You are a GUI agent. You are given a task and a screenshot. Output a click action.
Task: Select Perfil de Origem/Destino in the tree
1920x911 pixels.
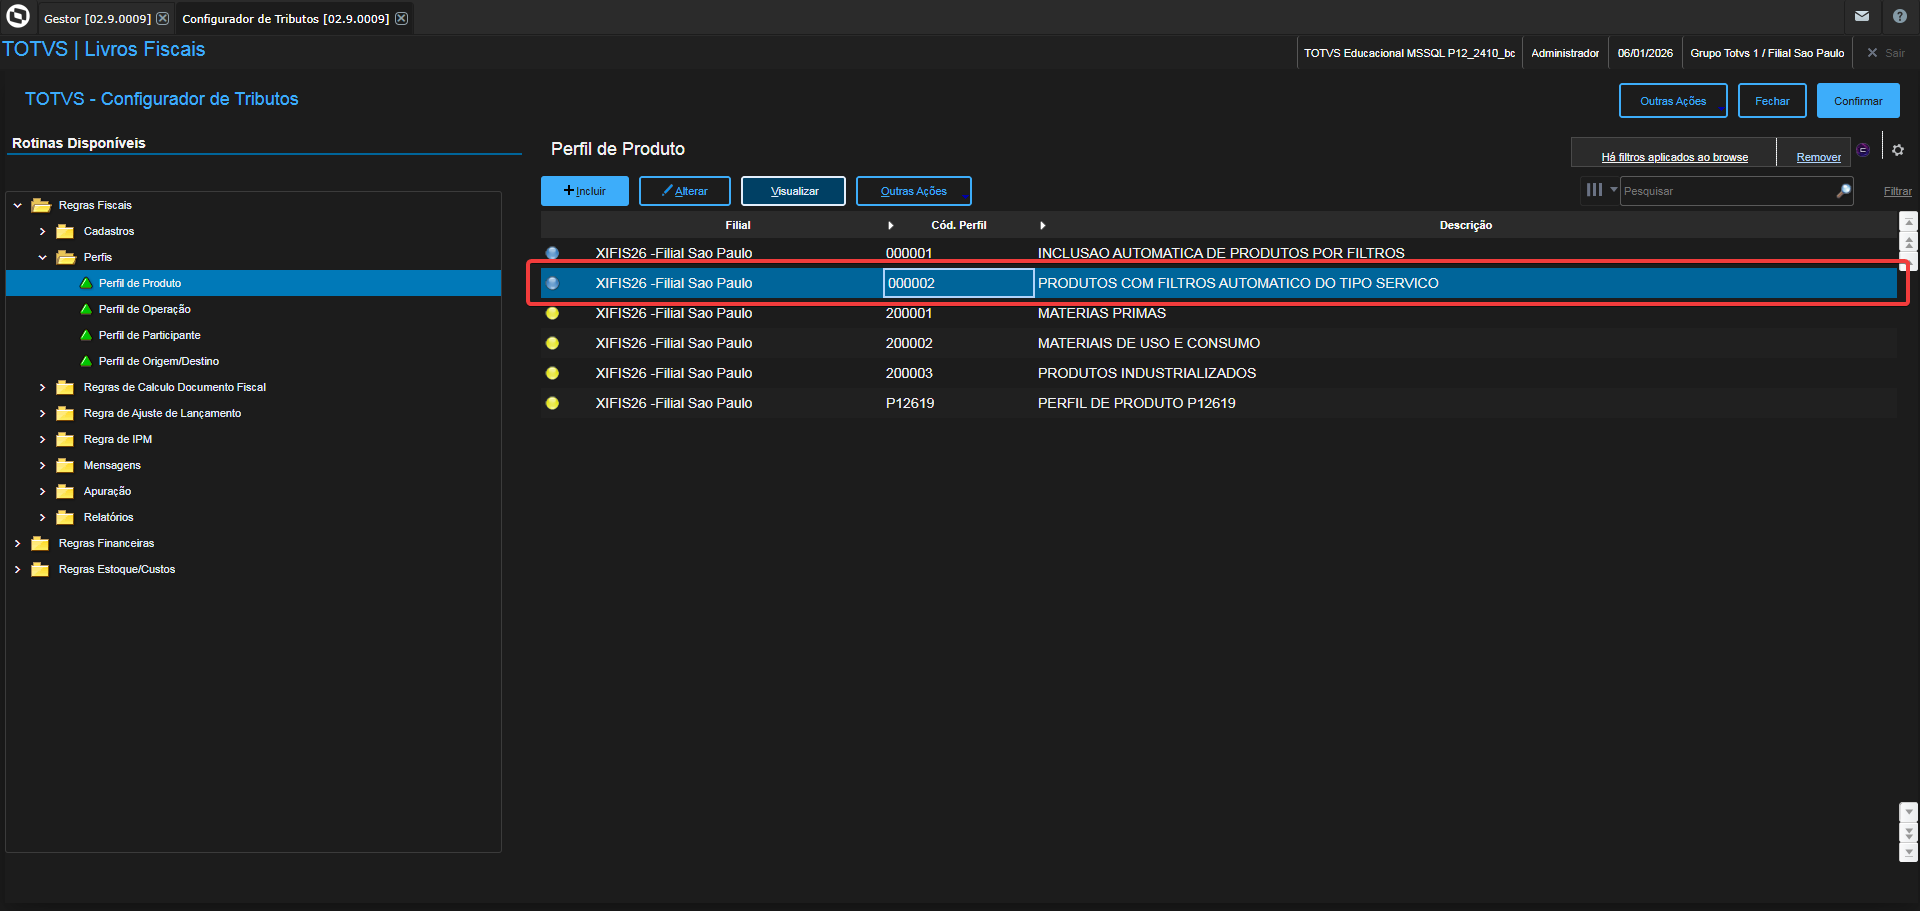158,361
